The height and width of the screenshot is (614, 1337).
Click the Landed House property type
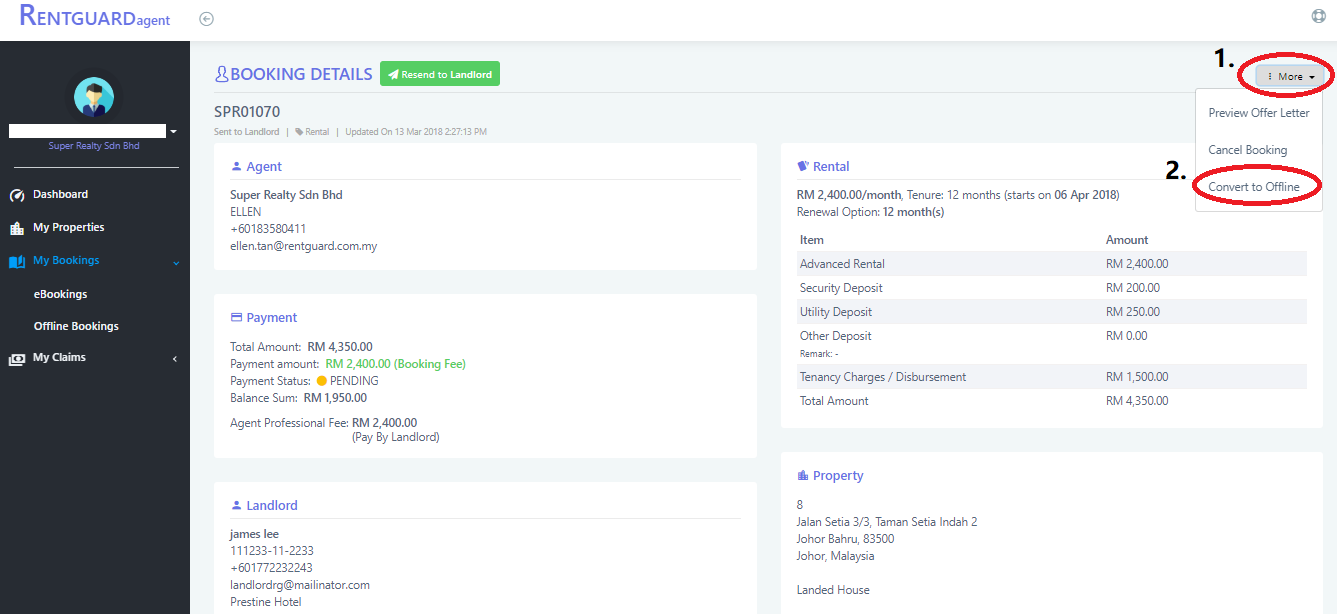point(833,590)
